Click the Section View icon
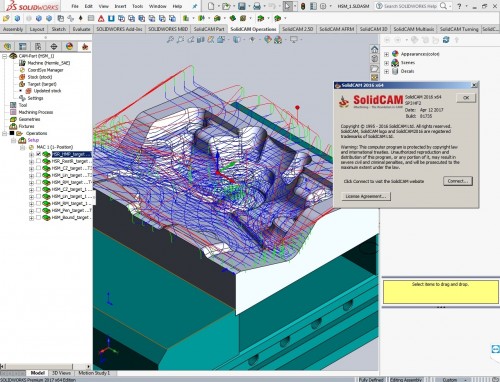This screenshot has width=500, height=382. (x=201, y=40)
